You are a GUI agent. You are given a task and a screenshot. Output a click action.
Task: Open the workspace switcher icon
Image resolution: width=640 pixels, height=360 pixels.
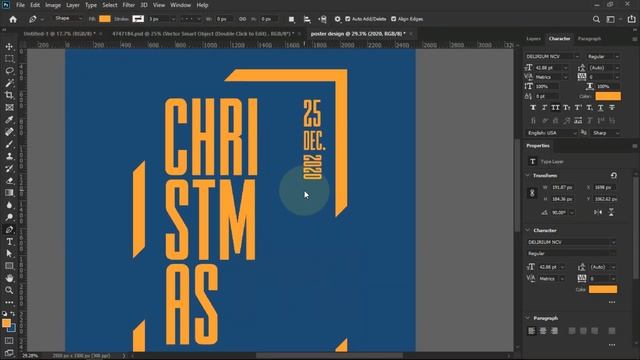pyautogui.click(x=611, y=19)
